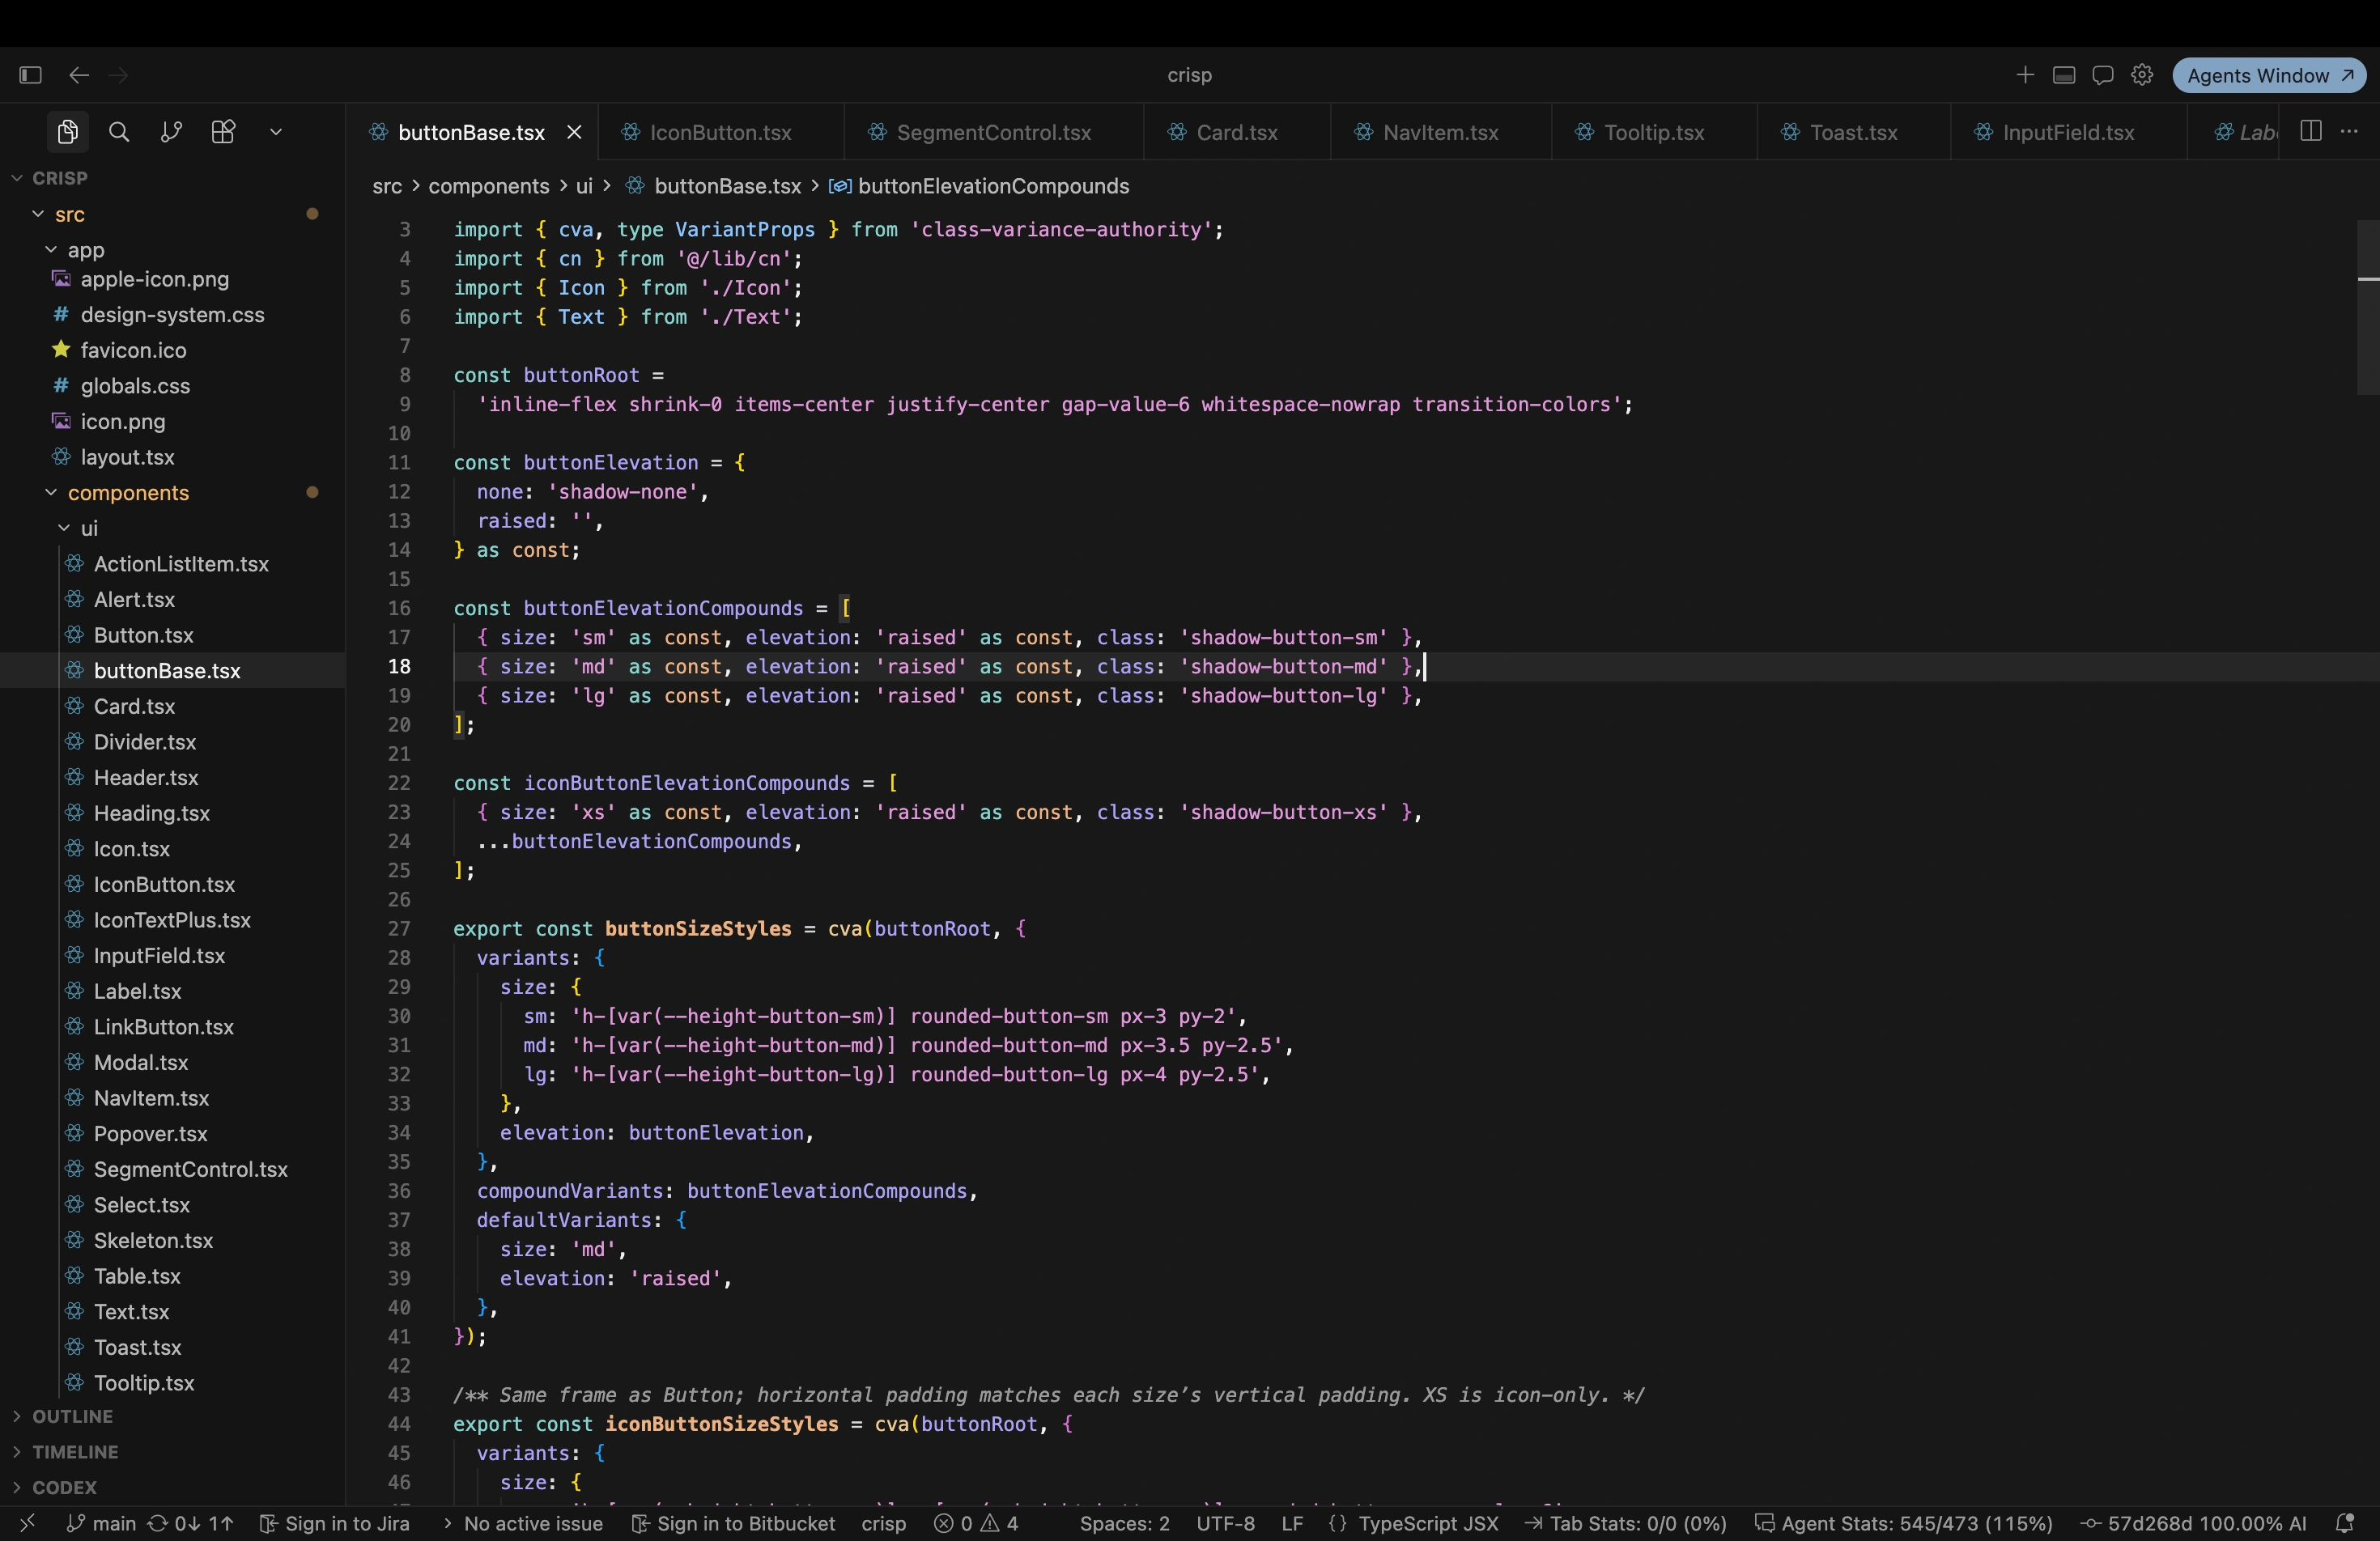Screen dimensions: 2380x1541
Task: Click the plus icon in title bar
Action: [x=2025, y=75]
